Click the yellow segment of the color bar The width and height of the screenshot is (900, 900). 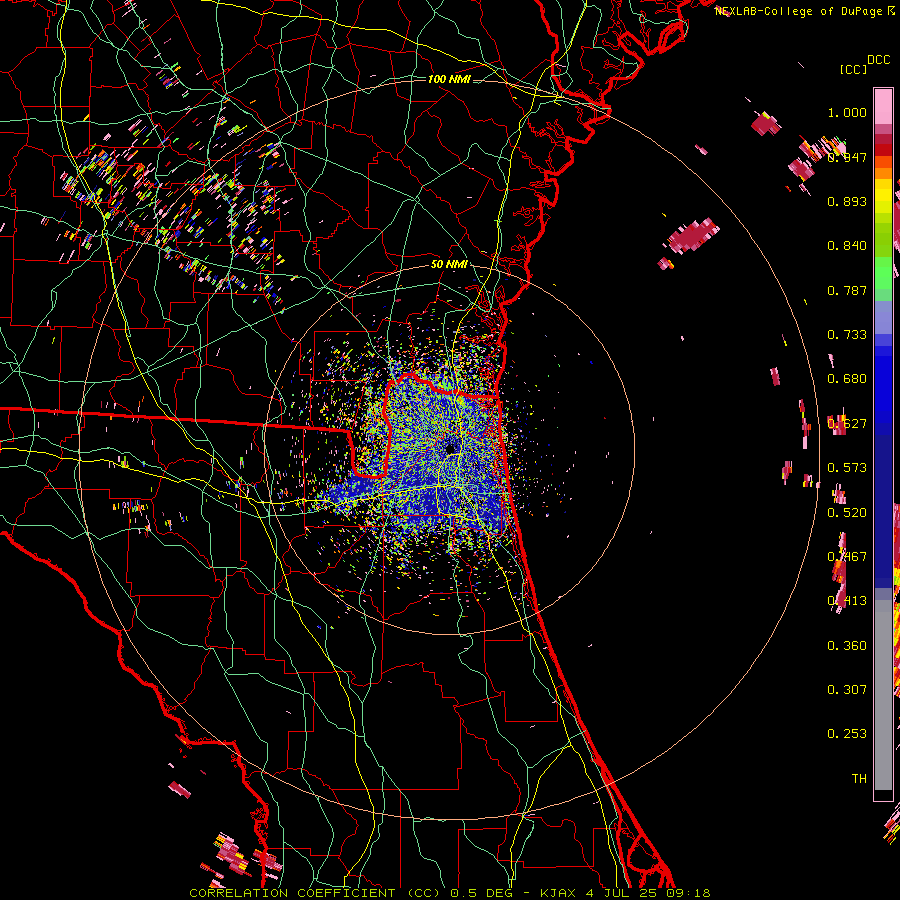pyautogui.click(x=883, y=197)
